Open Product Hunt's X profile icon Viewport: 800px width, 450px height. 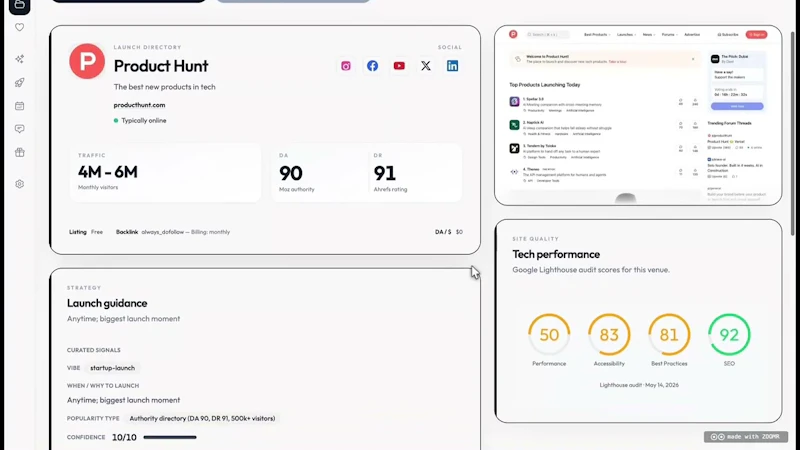[426, 66]
